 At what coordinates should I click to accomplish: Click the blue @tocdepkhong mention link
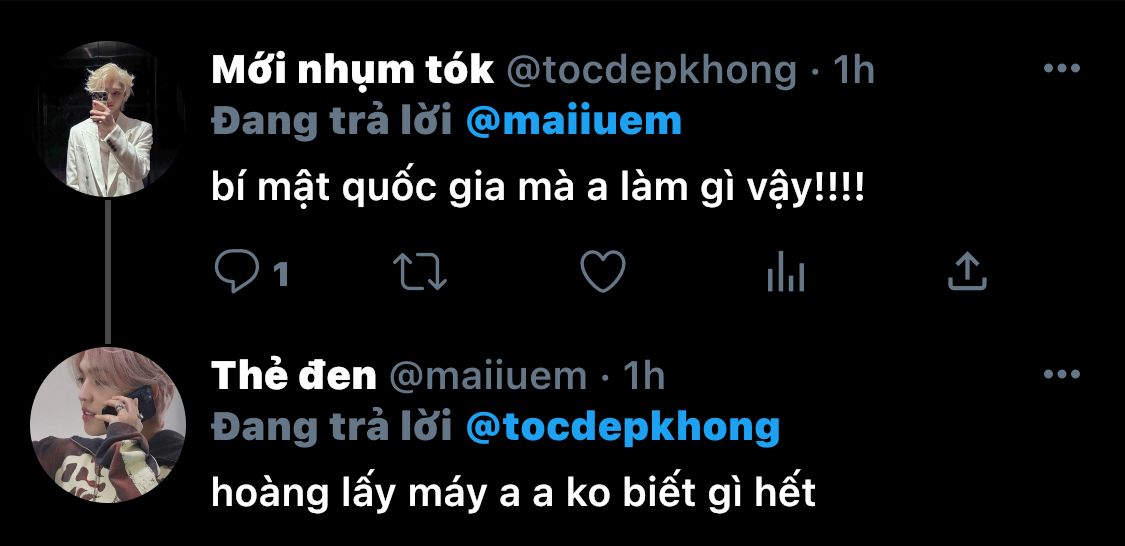click(623, 428)
